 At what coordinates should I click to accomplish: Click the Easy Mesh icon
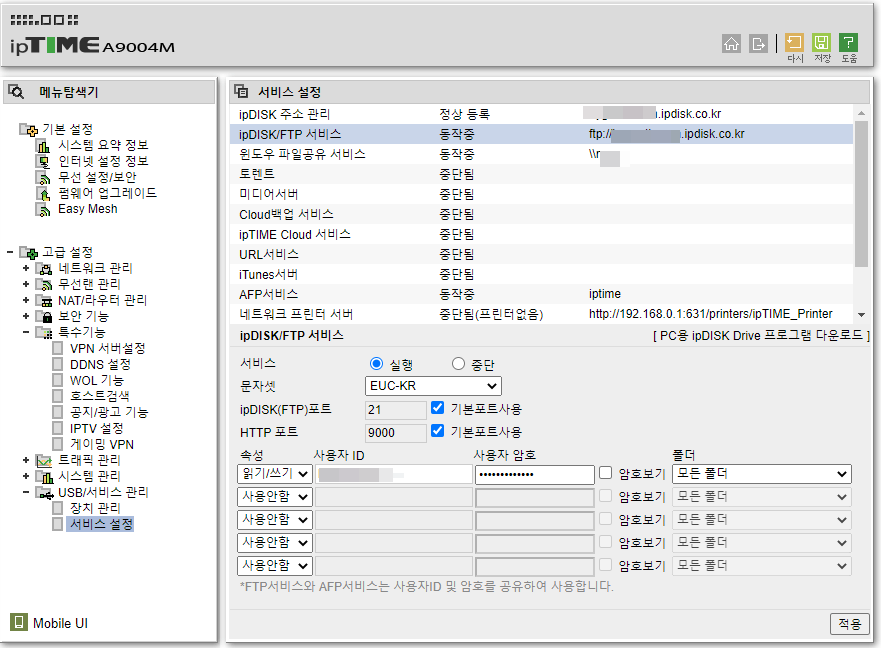(x=43, y=210)
